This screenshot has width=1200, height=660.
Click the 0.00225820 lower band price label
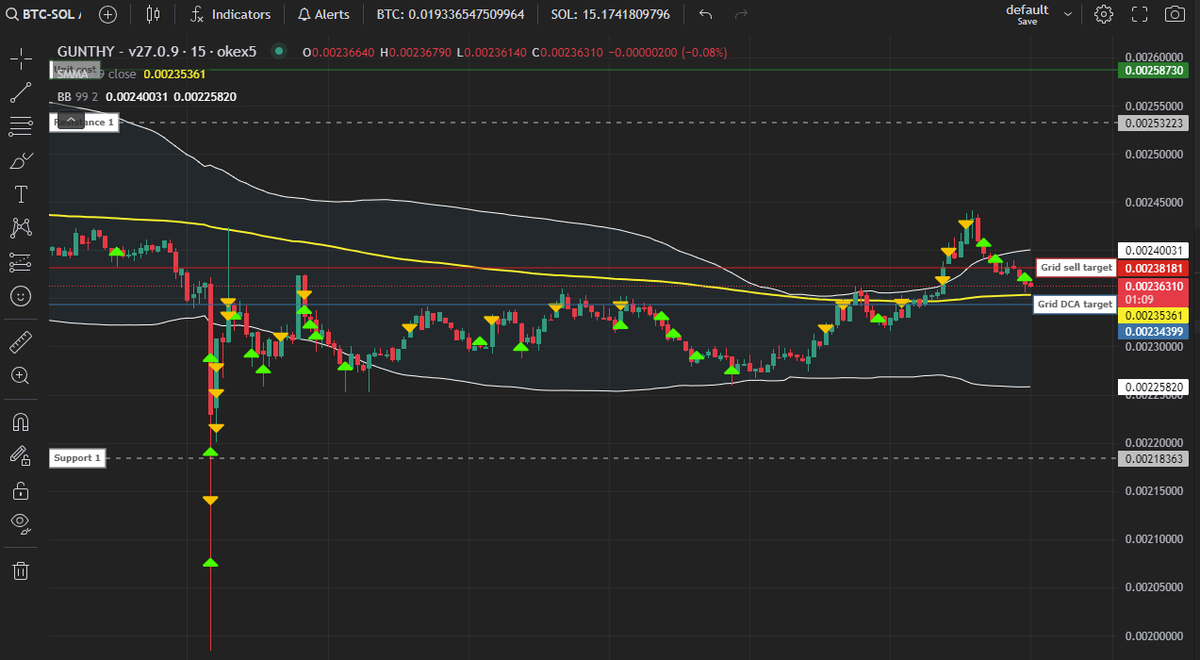pyautogui.click(x=1153, y=387)
